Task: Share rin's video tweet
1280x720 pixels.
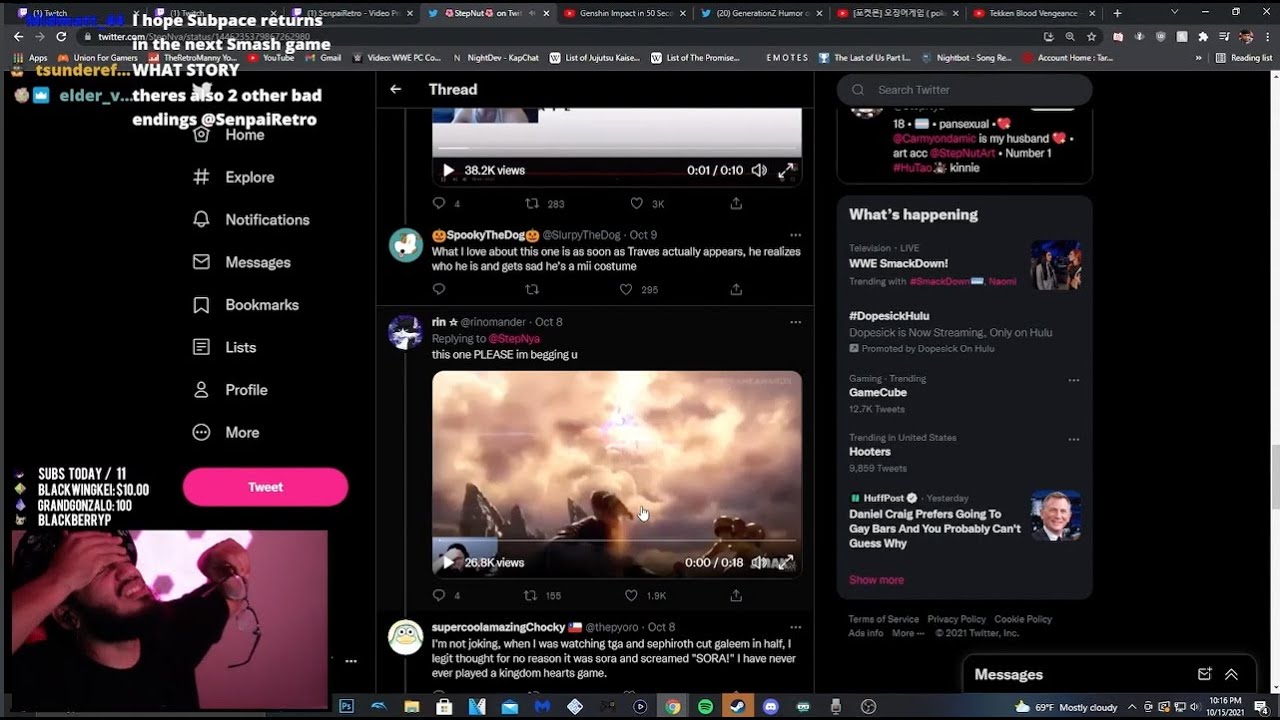Action: [736, 595]
